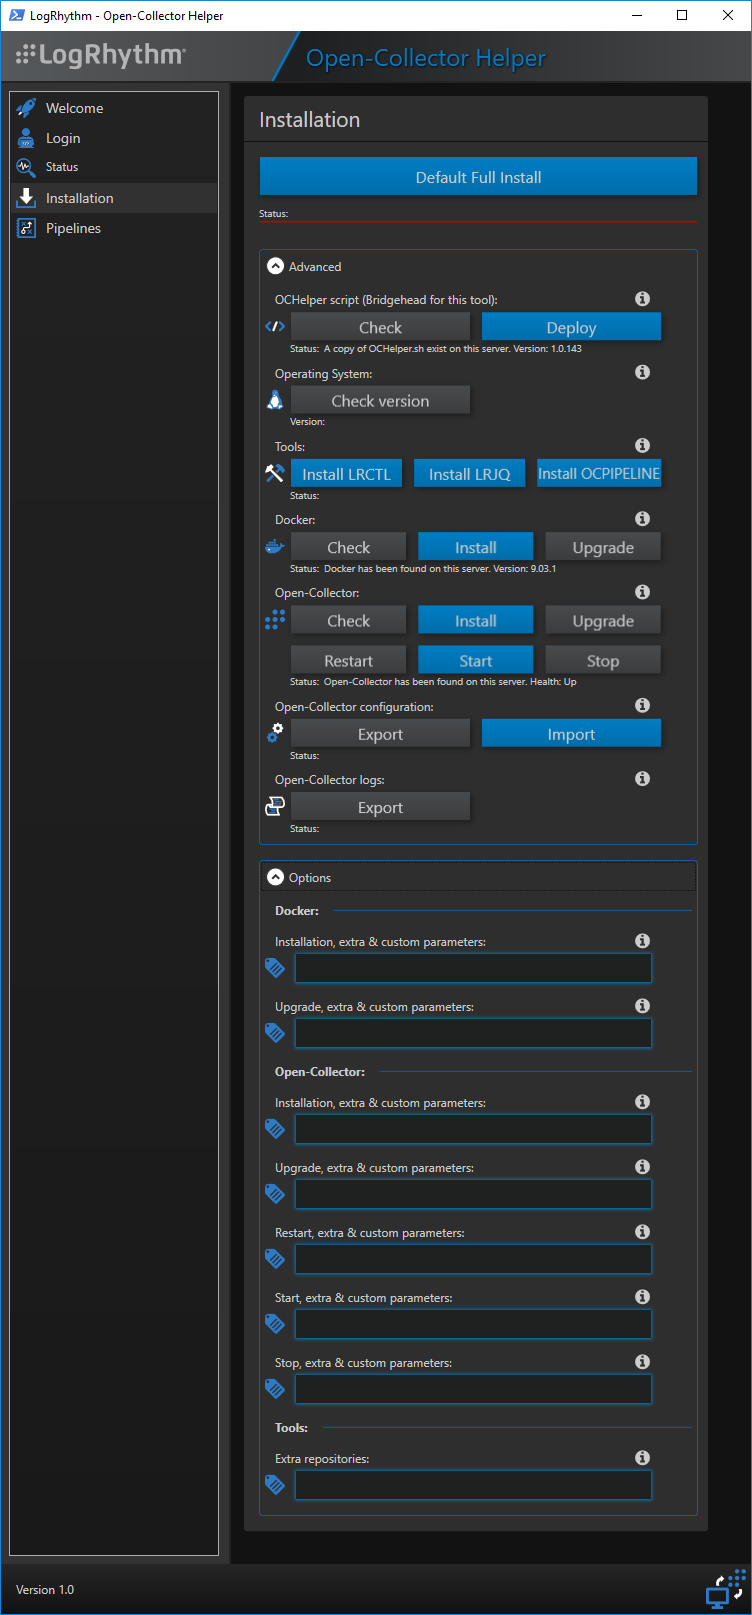Click the network computers icon in footer

point(725,1588)
